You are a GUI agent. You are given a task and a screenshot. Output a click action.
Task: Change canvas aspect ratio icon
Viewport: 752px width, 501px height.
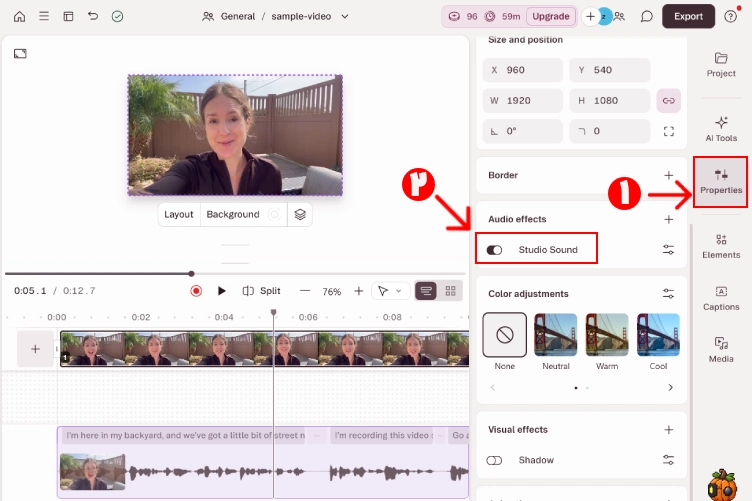(x=20, y=54)
